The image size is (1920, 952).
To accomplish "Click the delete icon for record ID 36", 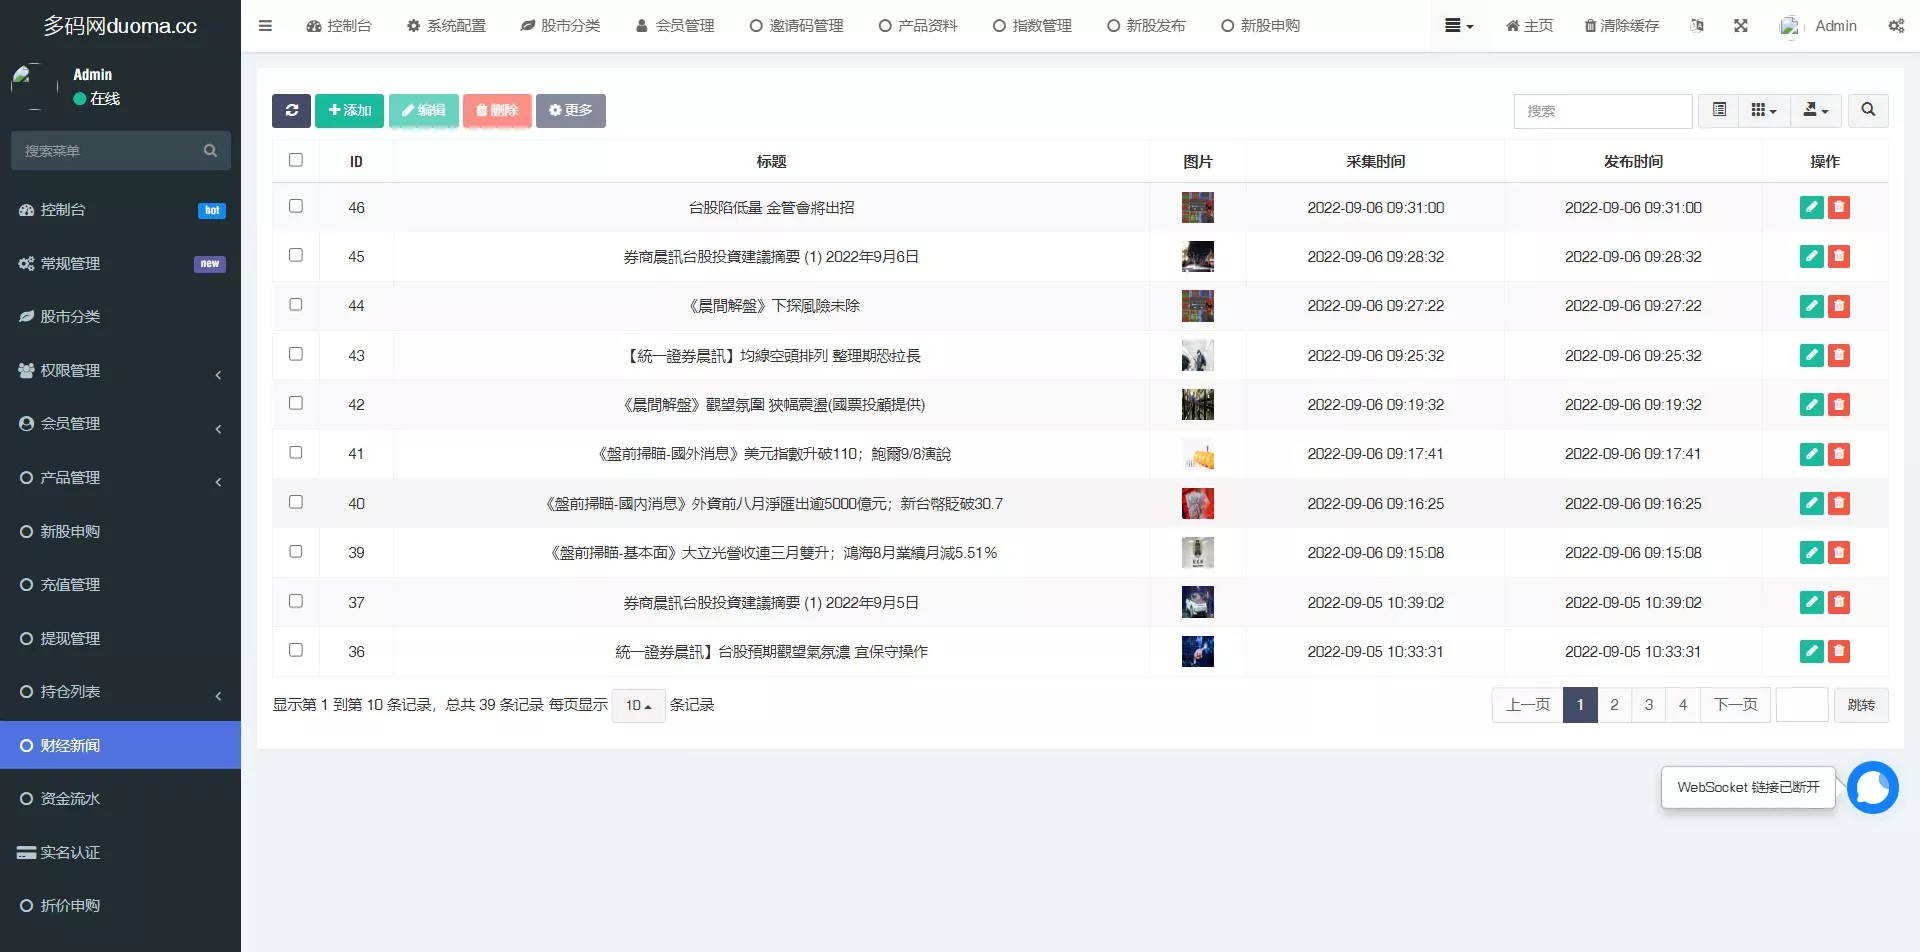I will coord(1839,651).
